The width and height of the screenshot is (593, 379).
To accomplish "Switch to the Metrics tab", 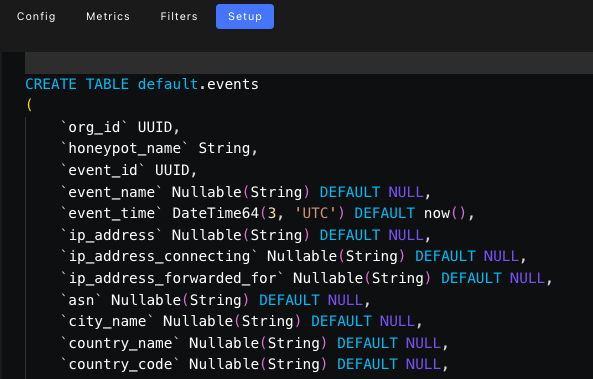I will click(x=108, y=16).
